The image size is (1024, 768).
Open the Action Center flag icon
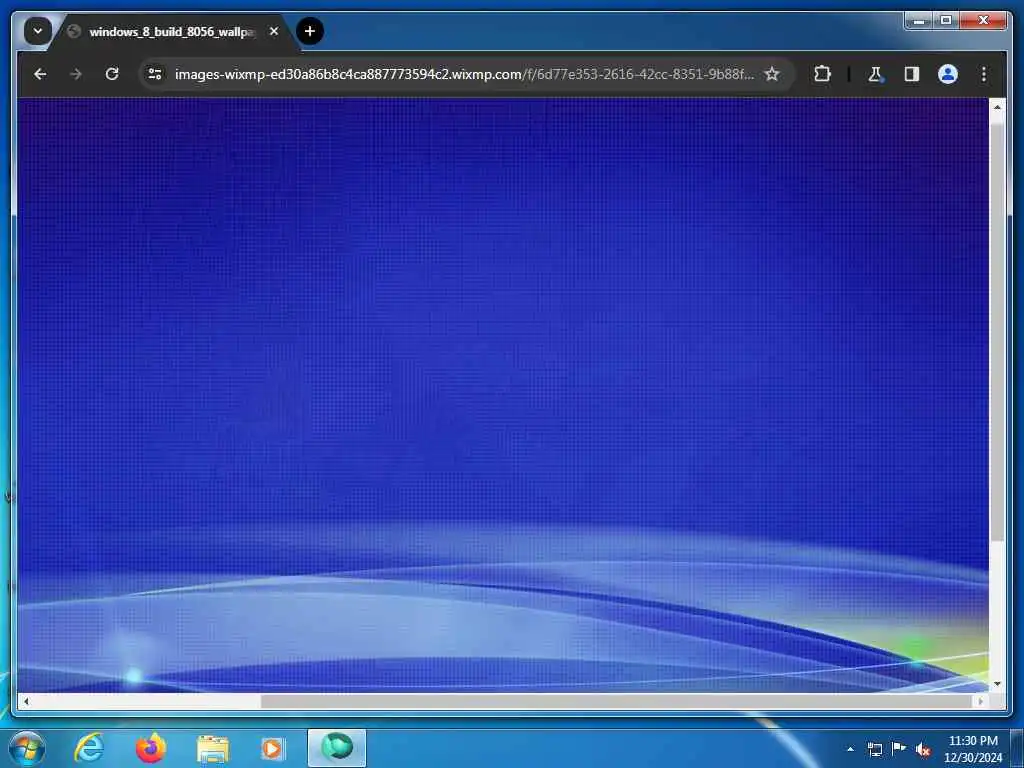tap(899, 749)
